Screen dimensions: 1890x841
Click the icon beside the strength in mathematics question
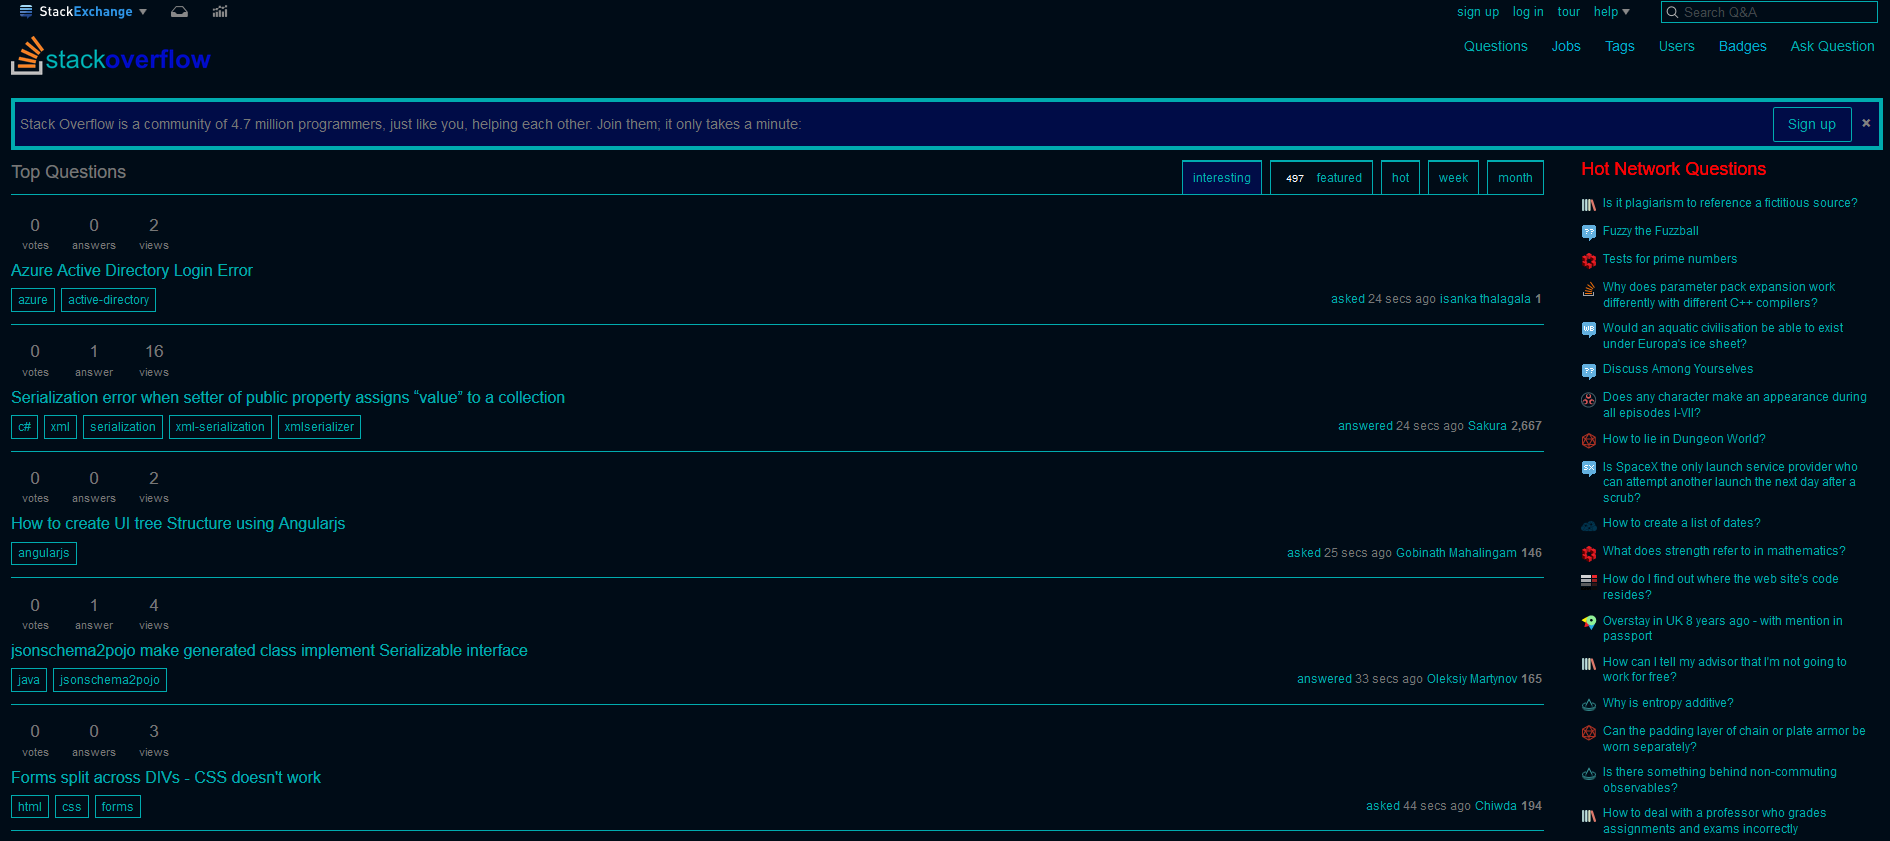pyautogui.click(x=1588, y=553)
